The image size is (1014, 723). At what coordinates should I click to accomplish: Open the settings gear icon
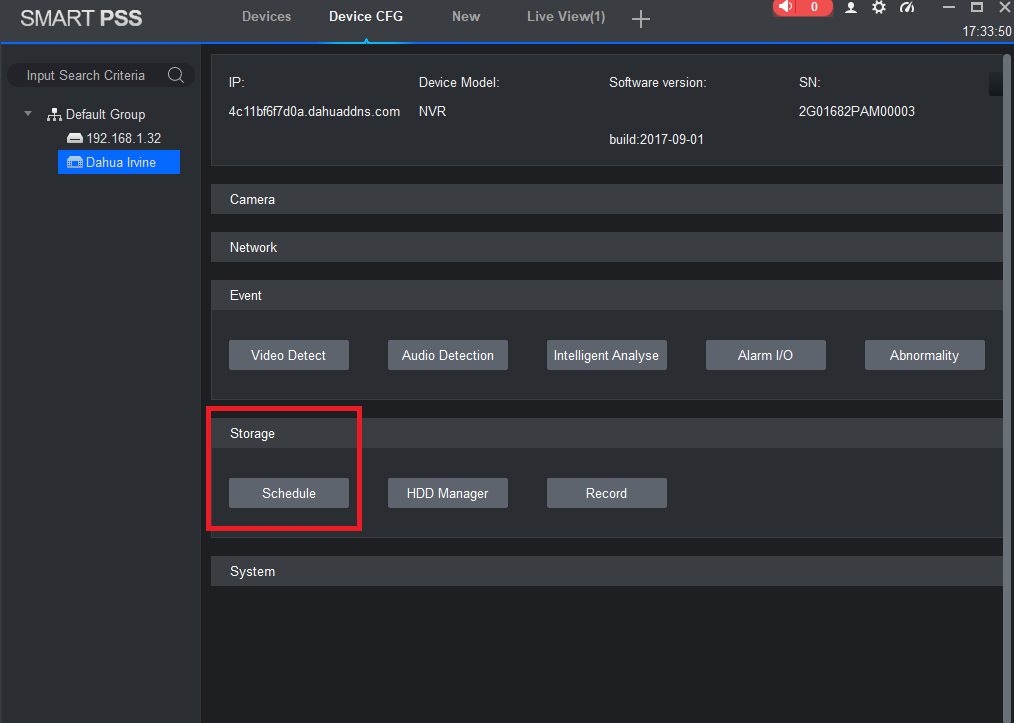coord(878,7)
